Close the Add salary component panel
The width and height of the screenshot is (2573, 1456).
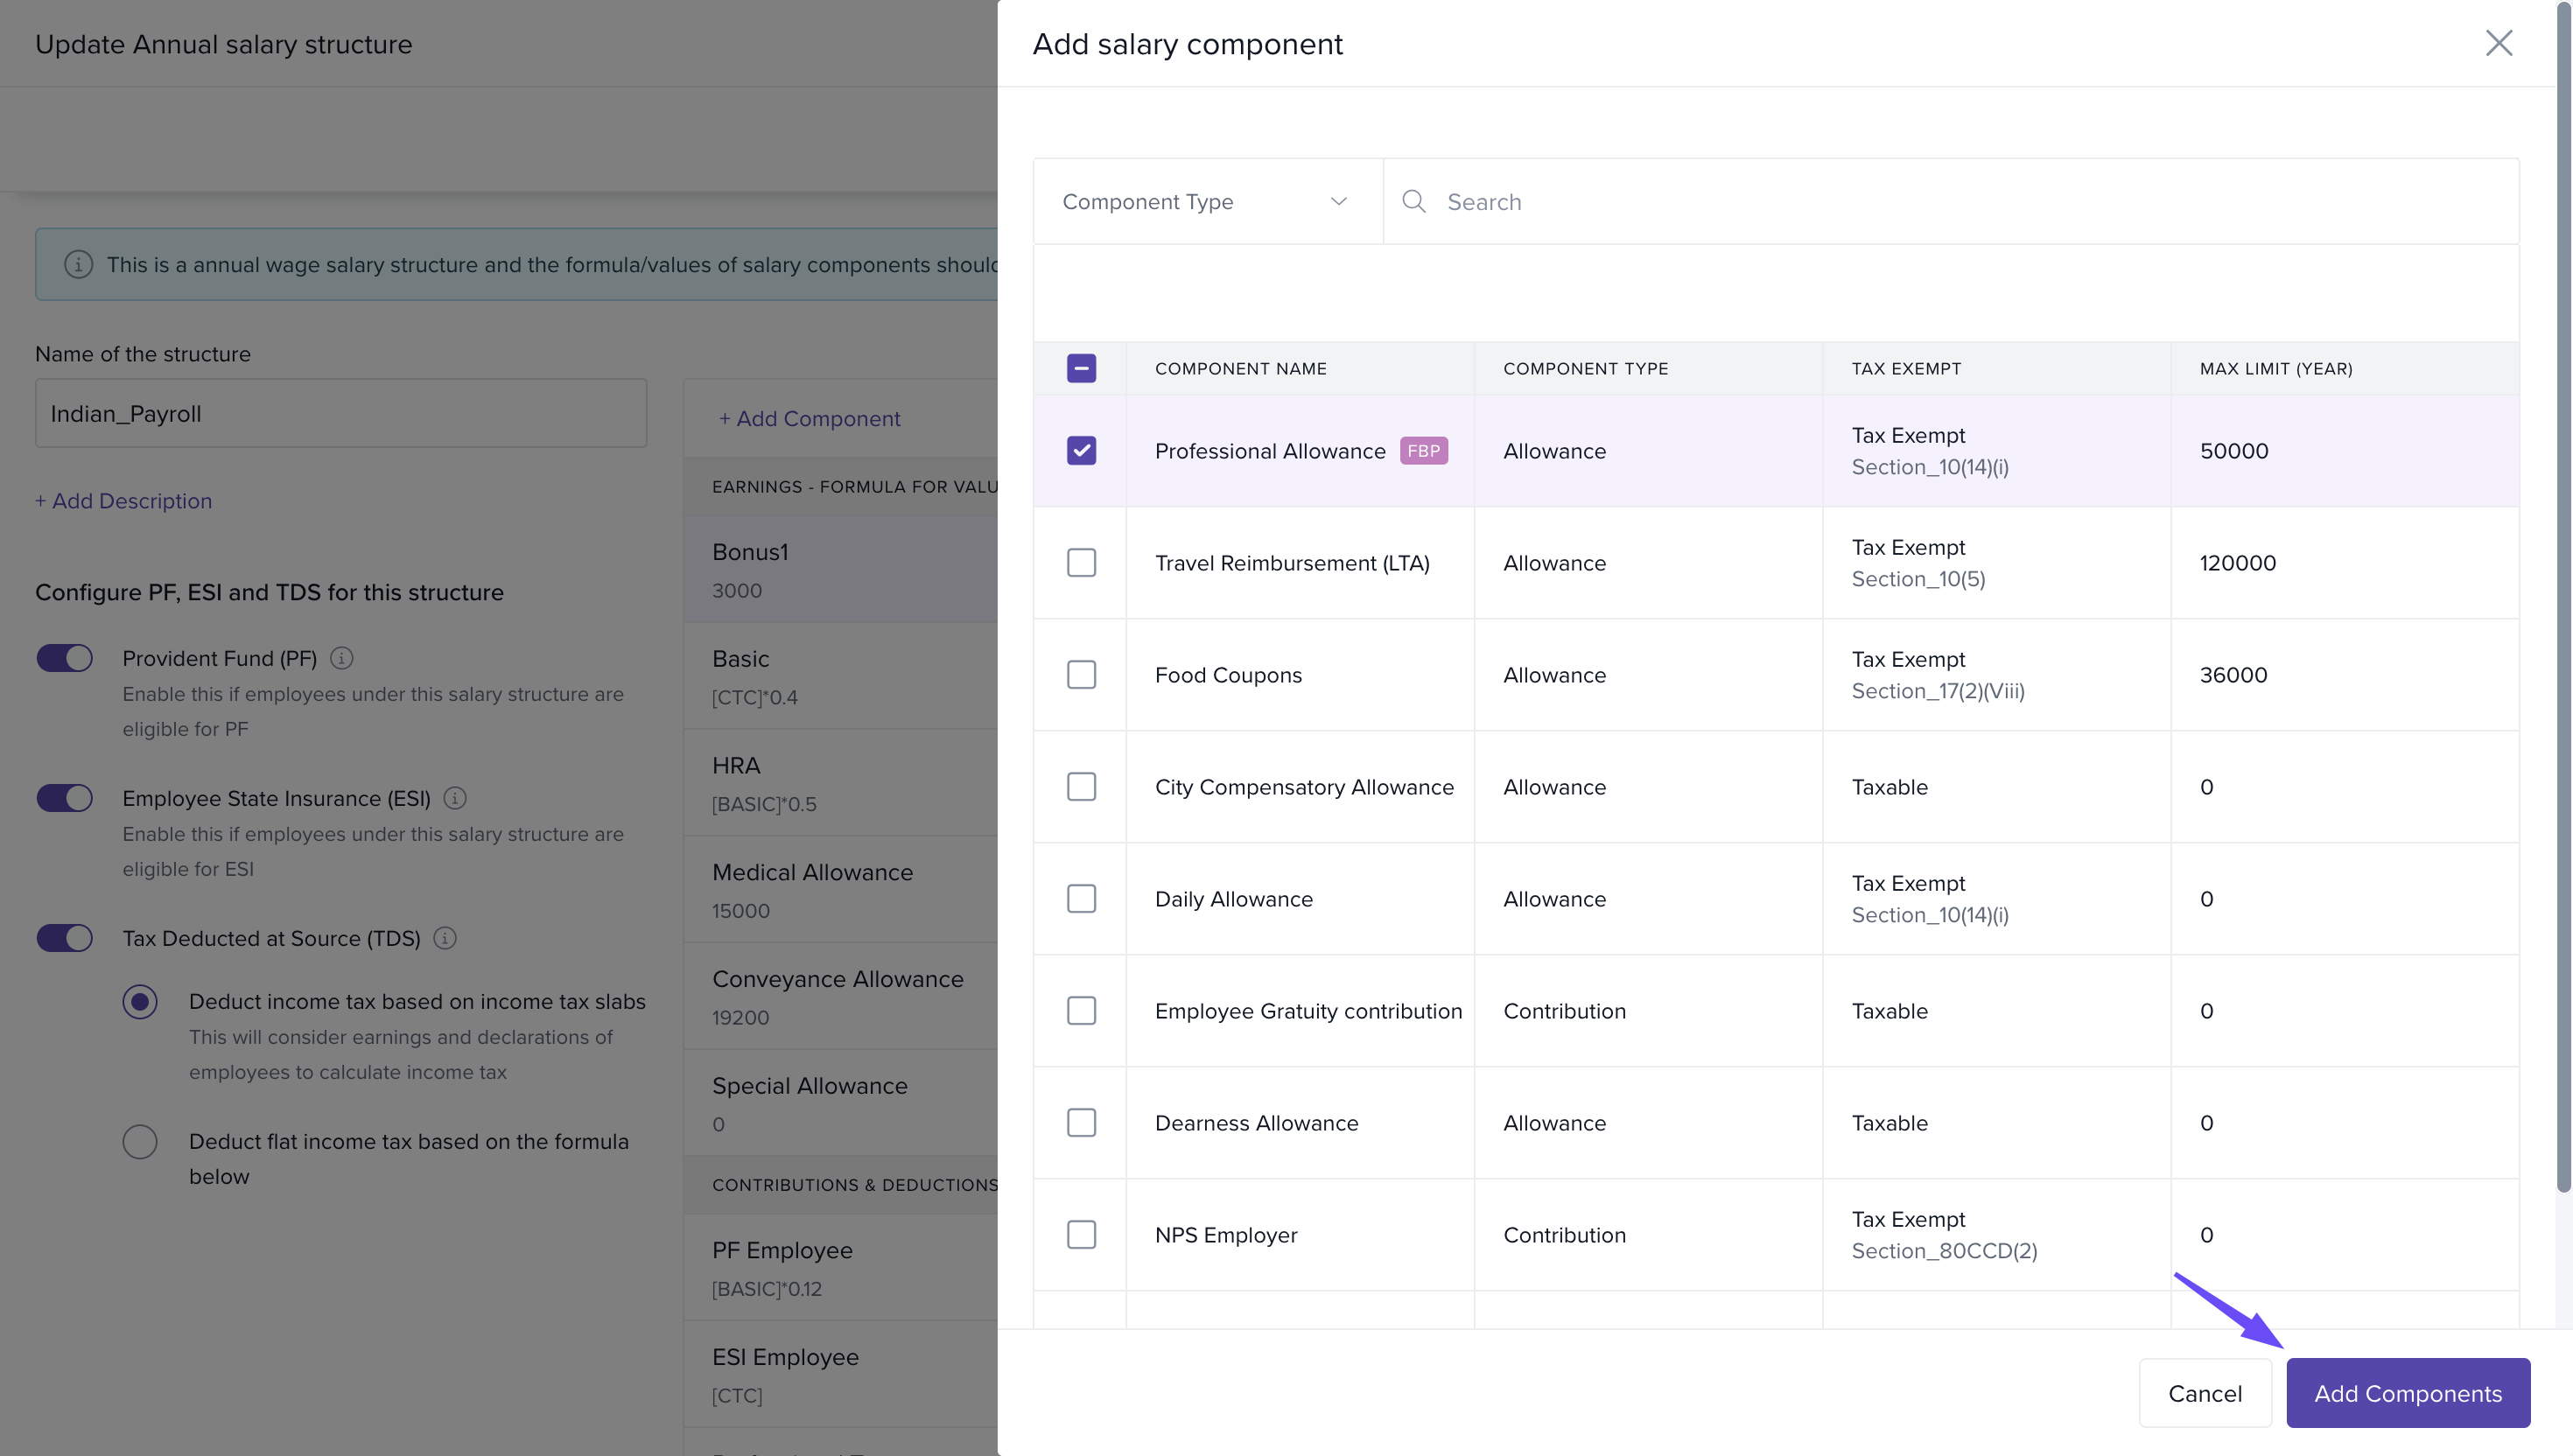(x=2498, y=43)
